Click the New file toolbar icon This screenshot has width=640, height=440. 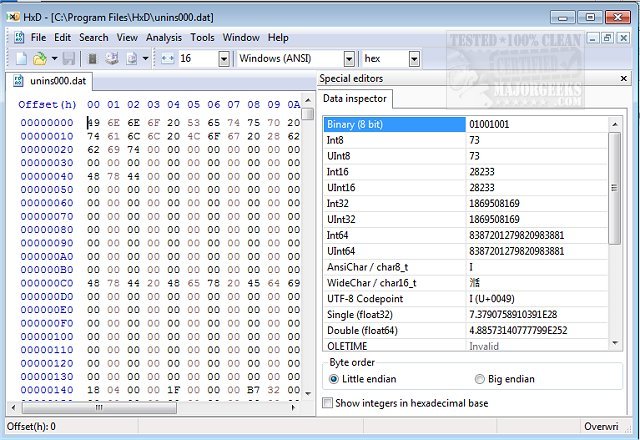(21, 59)
